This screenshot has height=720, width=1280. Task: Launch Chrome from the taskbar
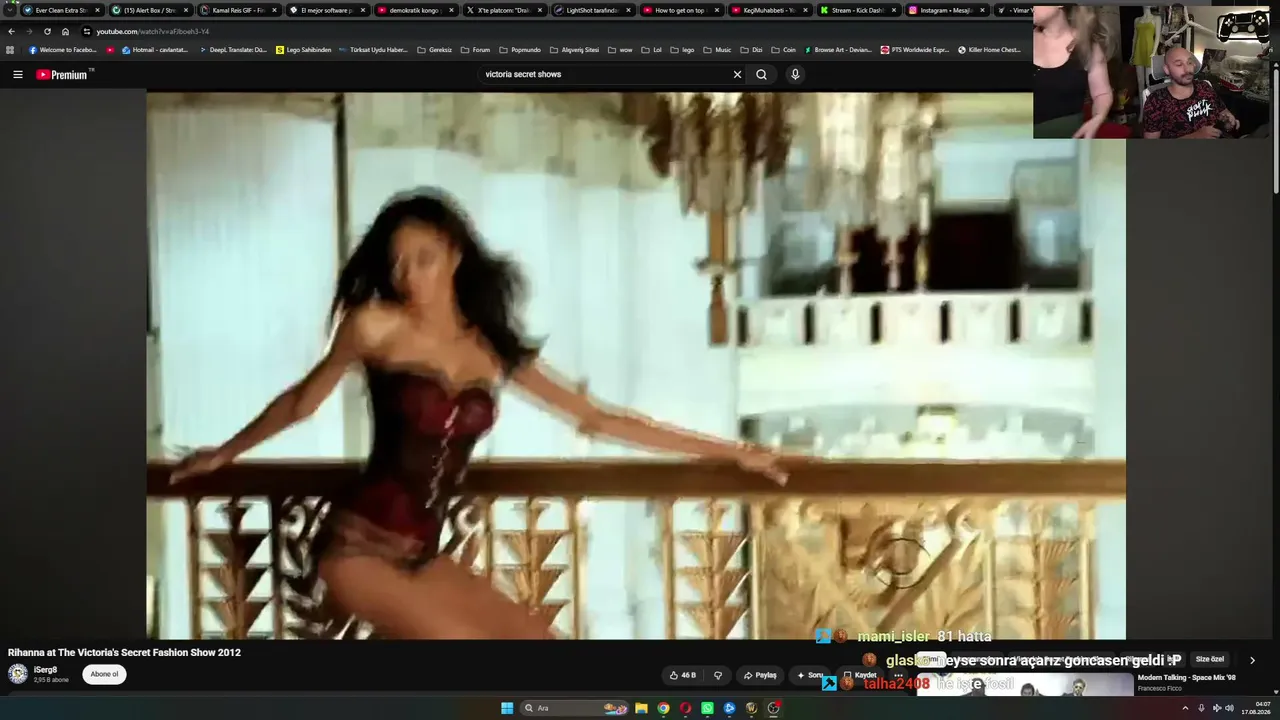(663, 708)
